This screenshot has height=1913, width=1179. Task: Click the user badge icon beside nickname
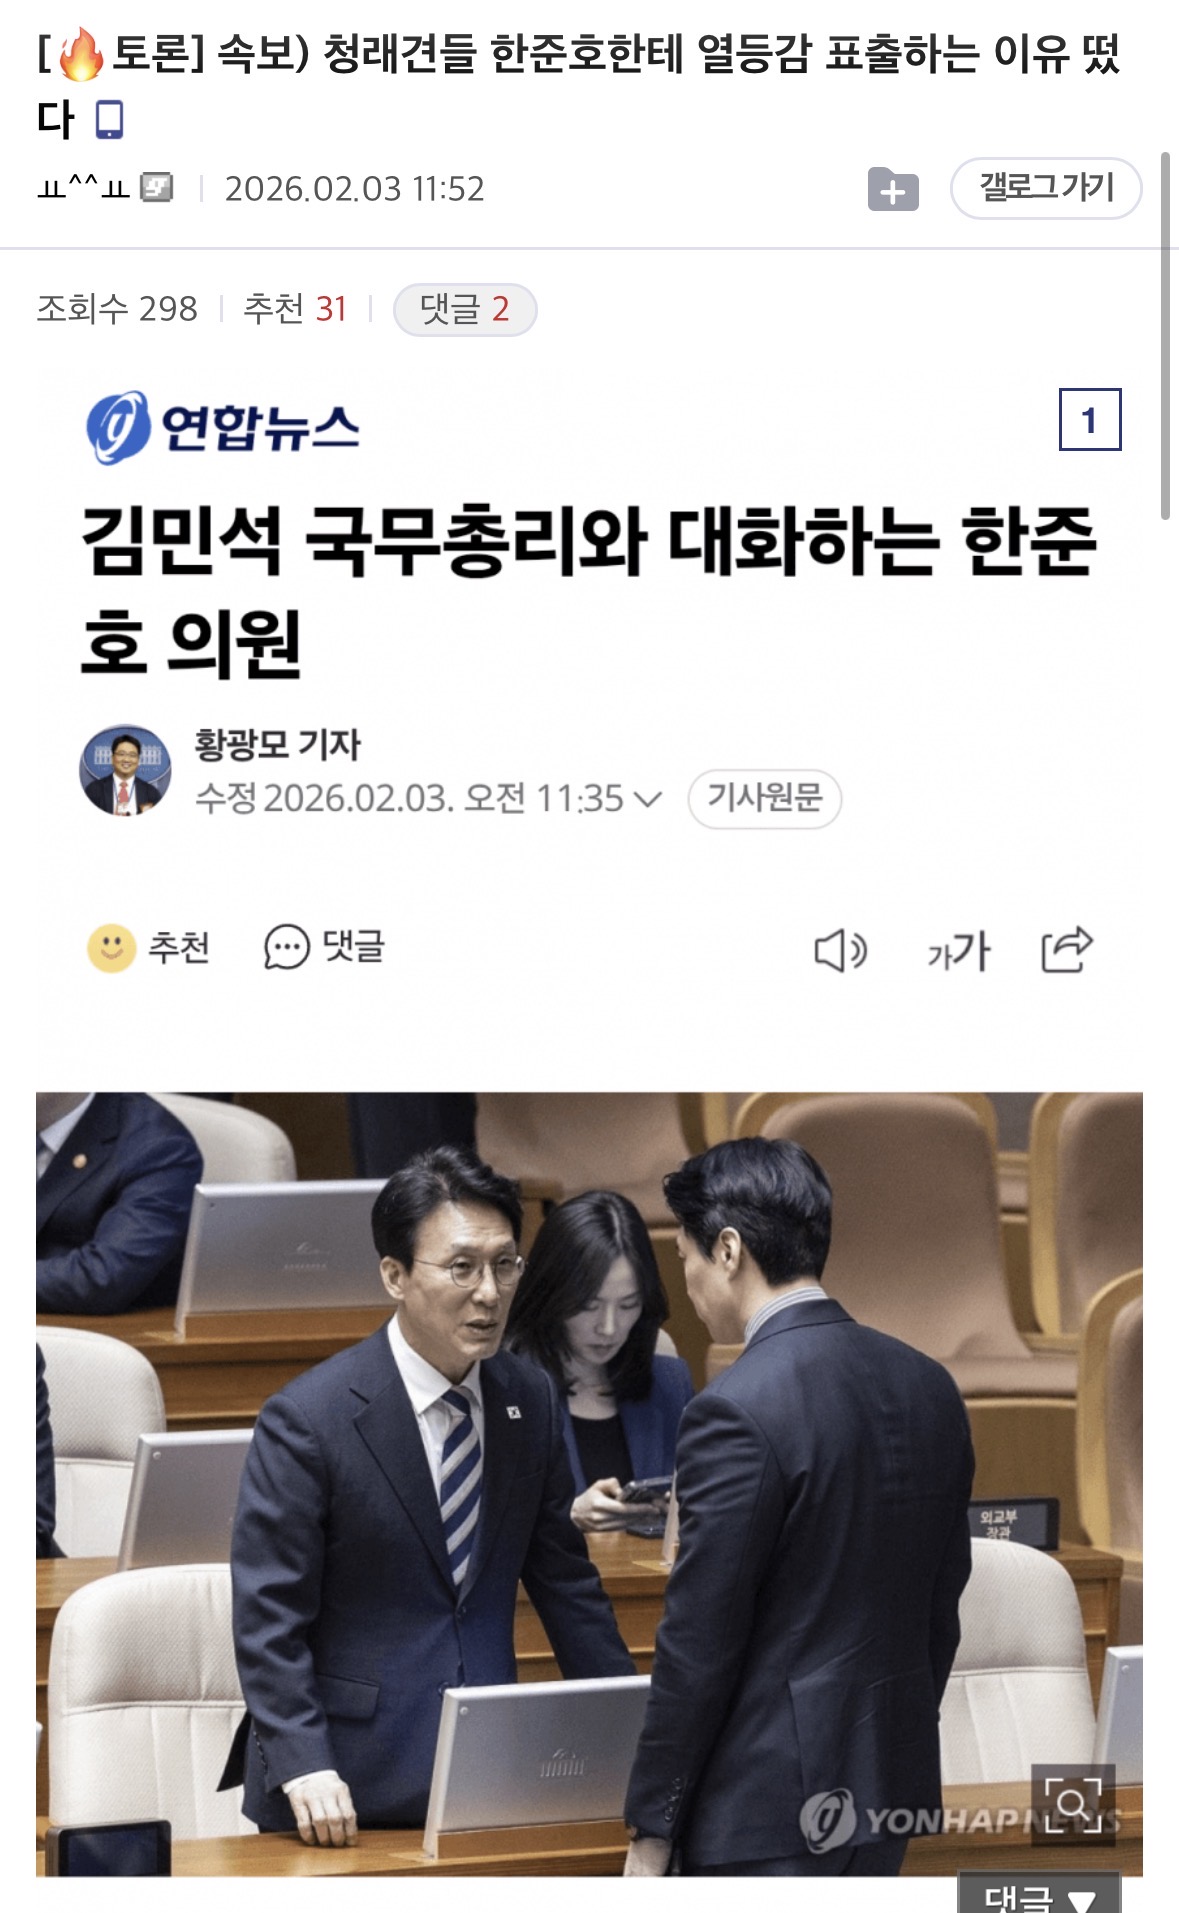(x=156, y=187)
